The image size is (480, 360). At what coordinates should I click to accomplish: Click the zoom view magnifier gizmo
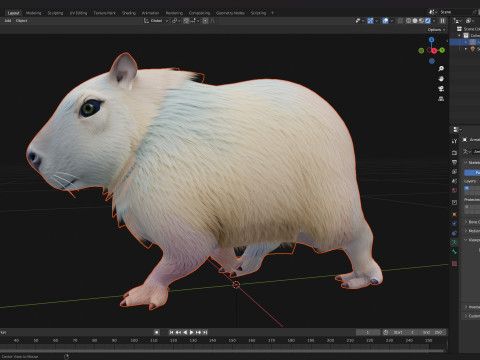[x=441, y=69]
